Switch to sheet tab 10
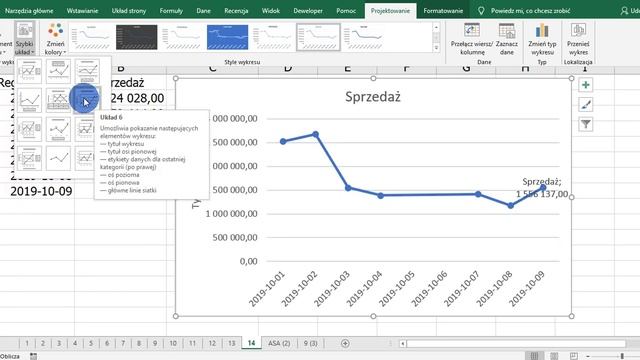Viewport: 640px width, 360px height. [x=173, y=343]
